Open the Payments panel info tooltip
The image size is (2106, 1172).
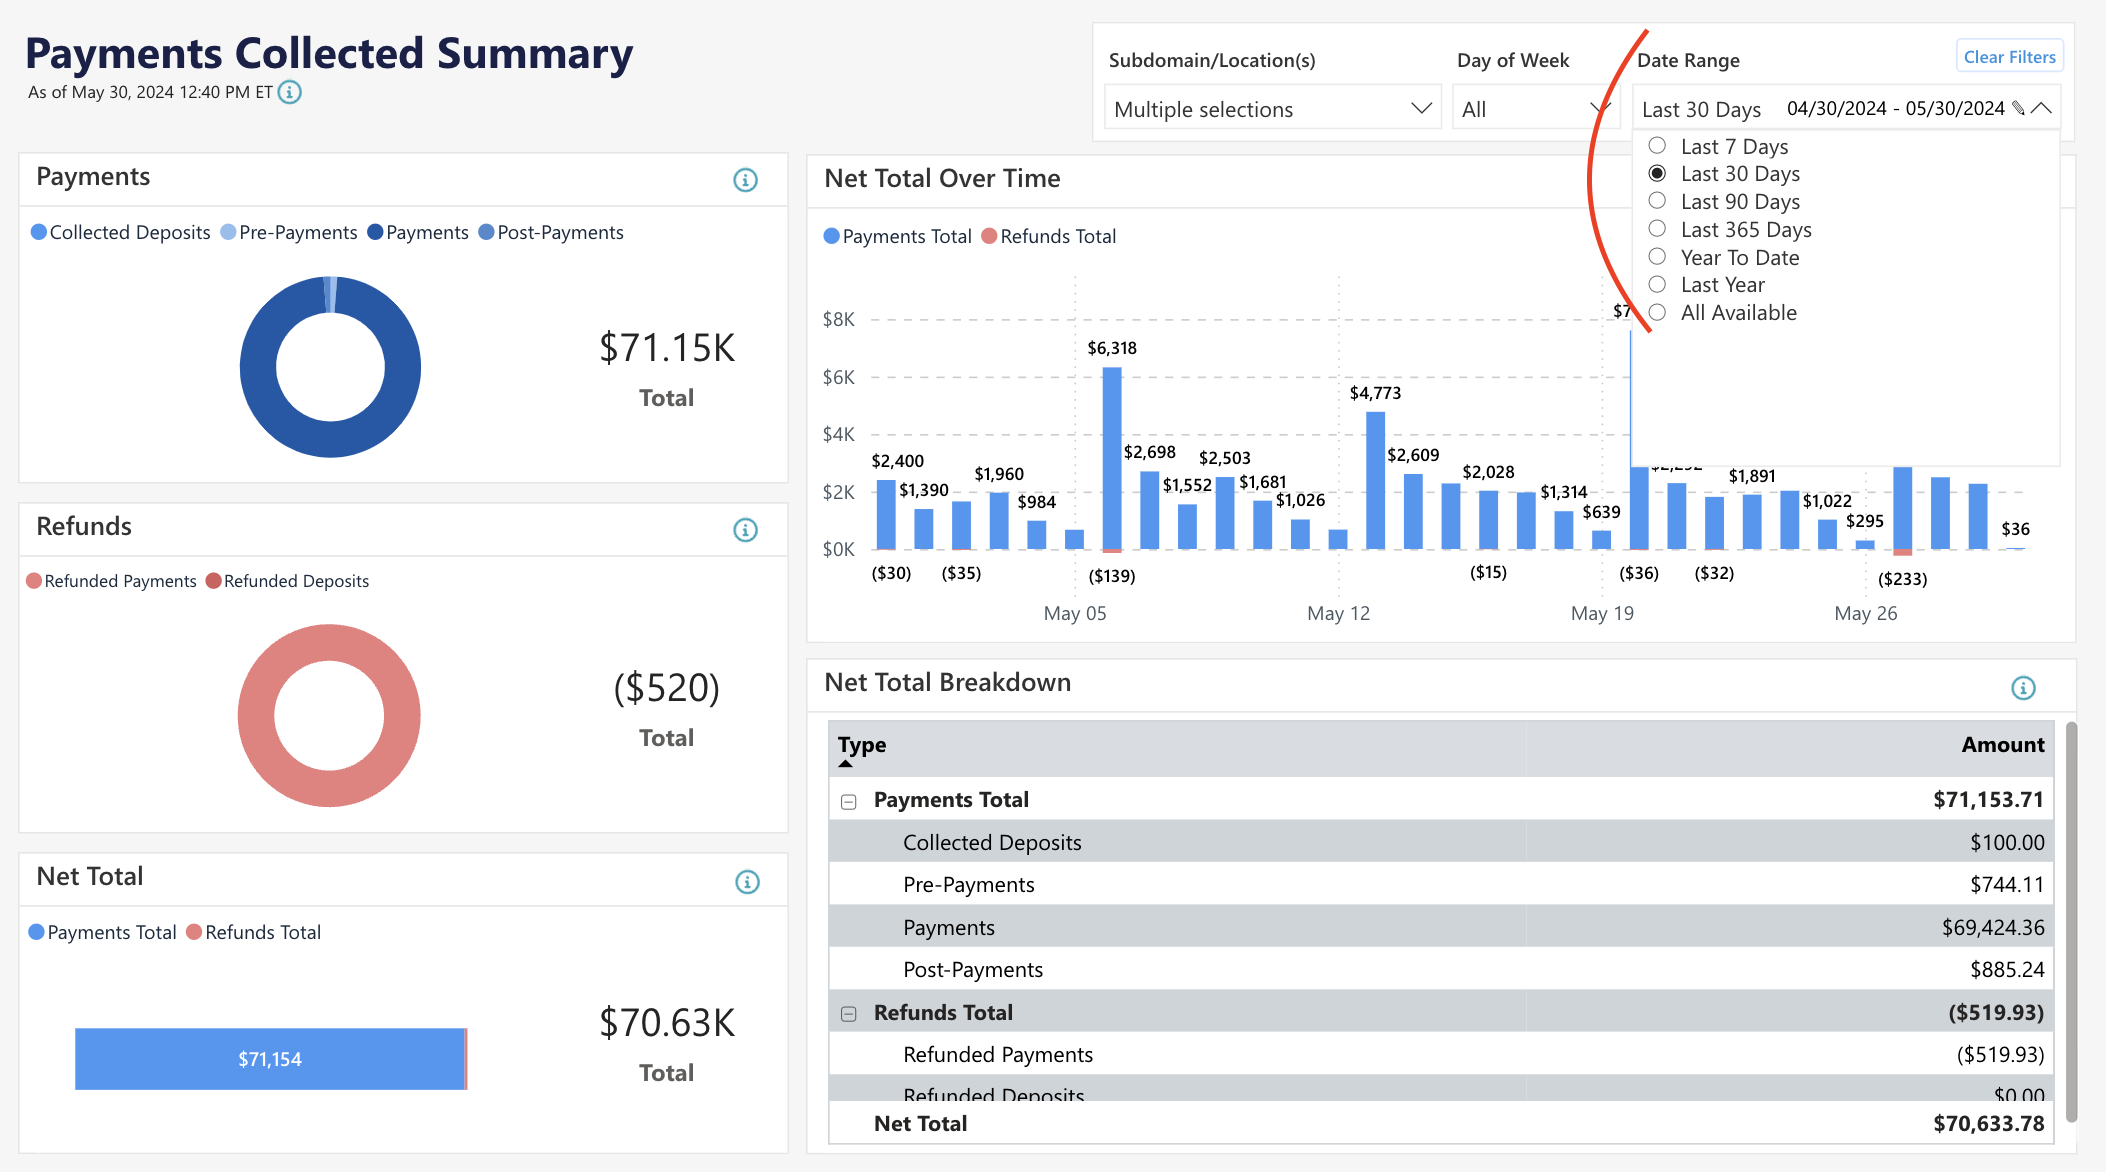[745, 180]
